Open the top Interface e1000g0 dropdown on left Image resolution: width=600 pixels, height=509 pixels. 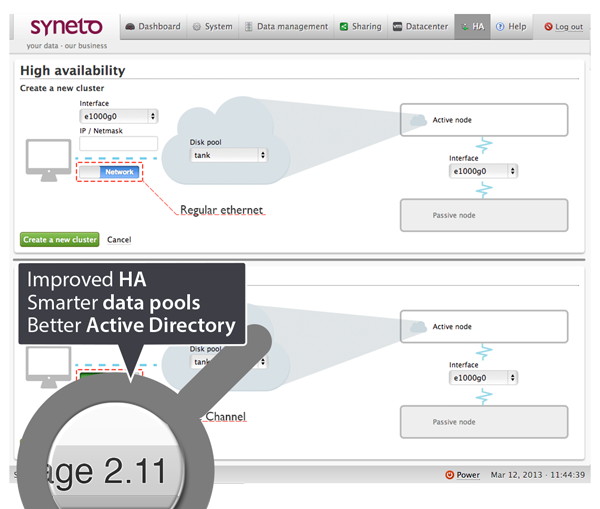click(x=119, y=116)
